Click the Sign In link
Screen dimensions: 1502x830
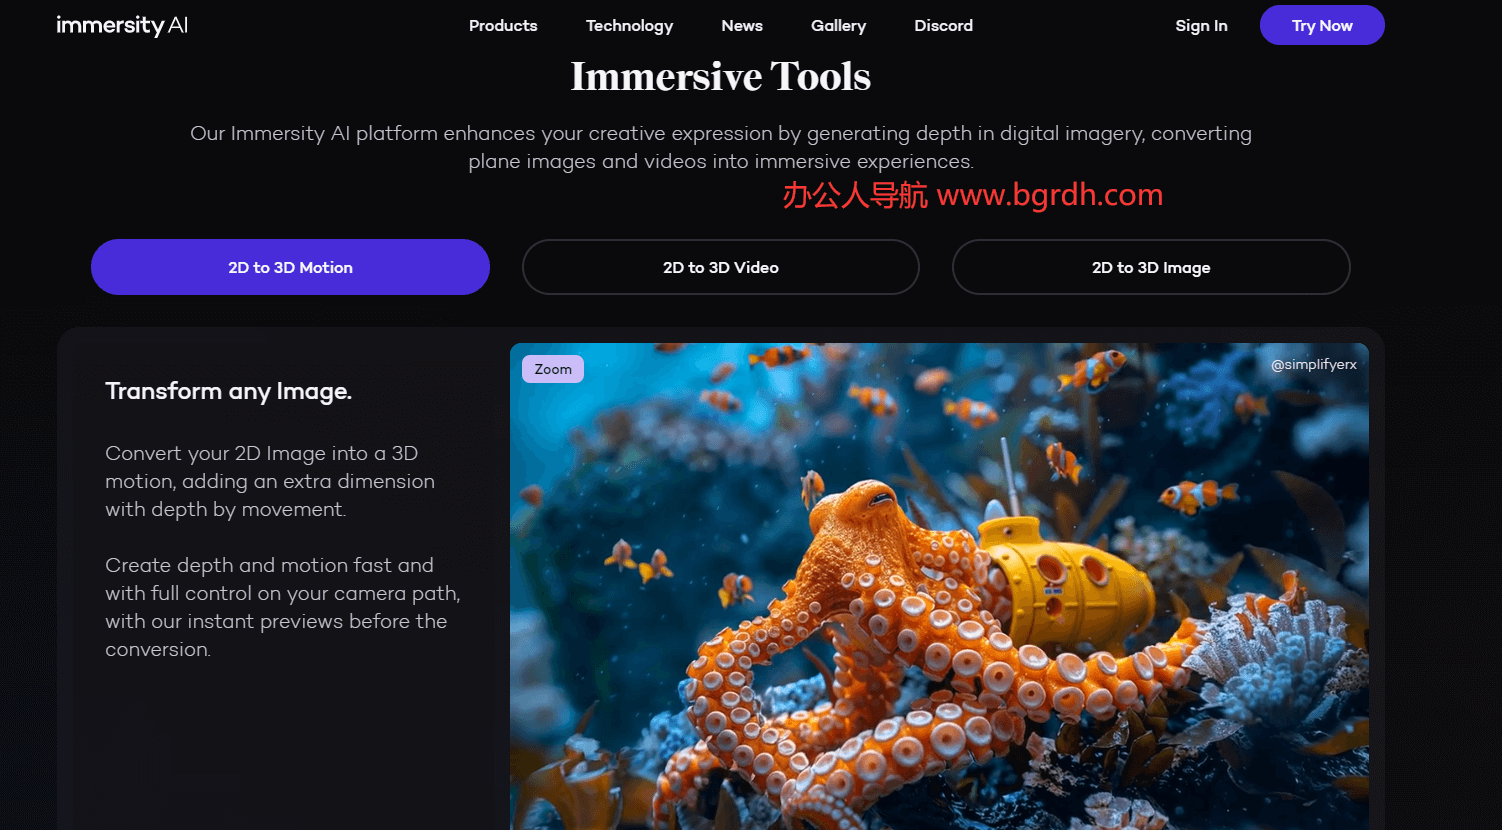[1201, 26]
